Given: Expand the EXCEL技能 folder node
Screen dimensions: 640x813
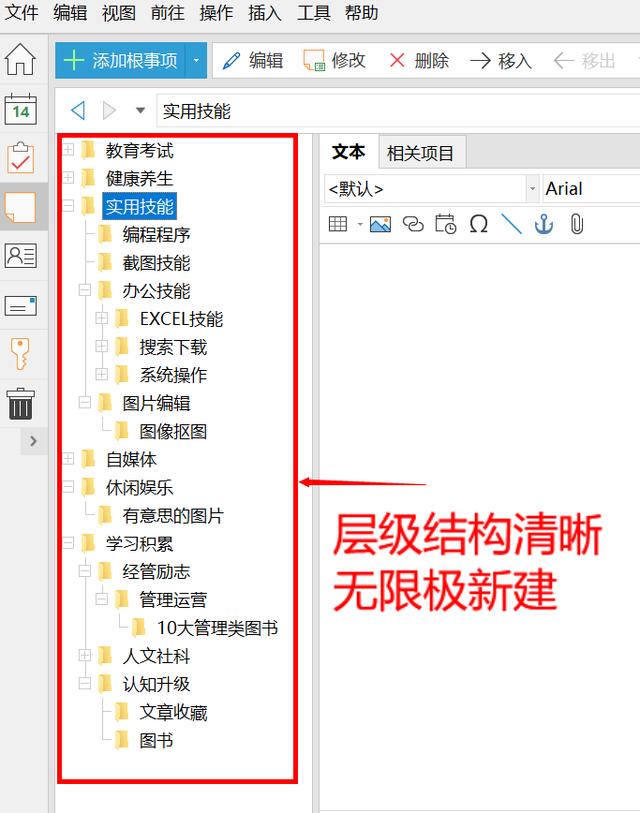Looking at the screenshot, I should pos(102,318).
